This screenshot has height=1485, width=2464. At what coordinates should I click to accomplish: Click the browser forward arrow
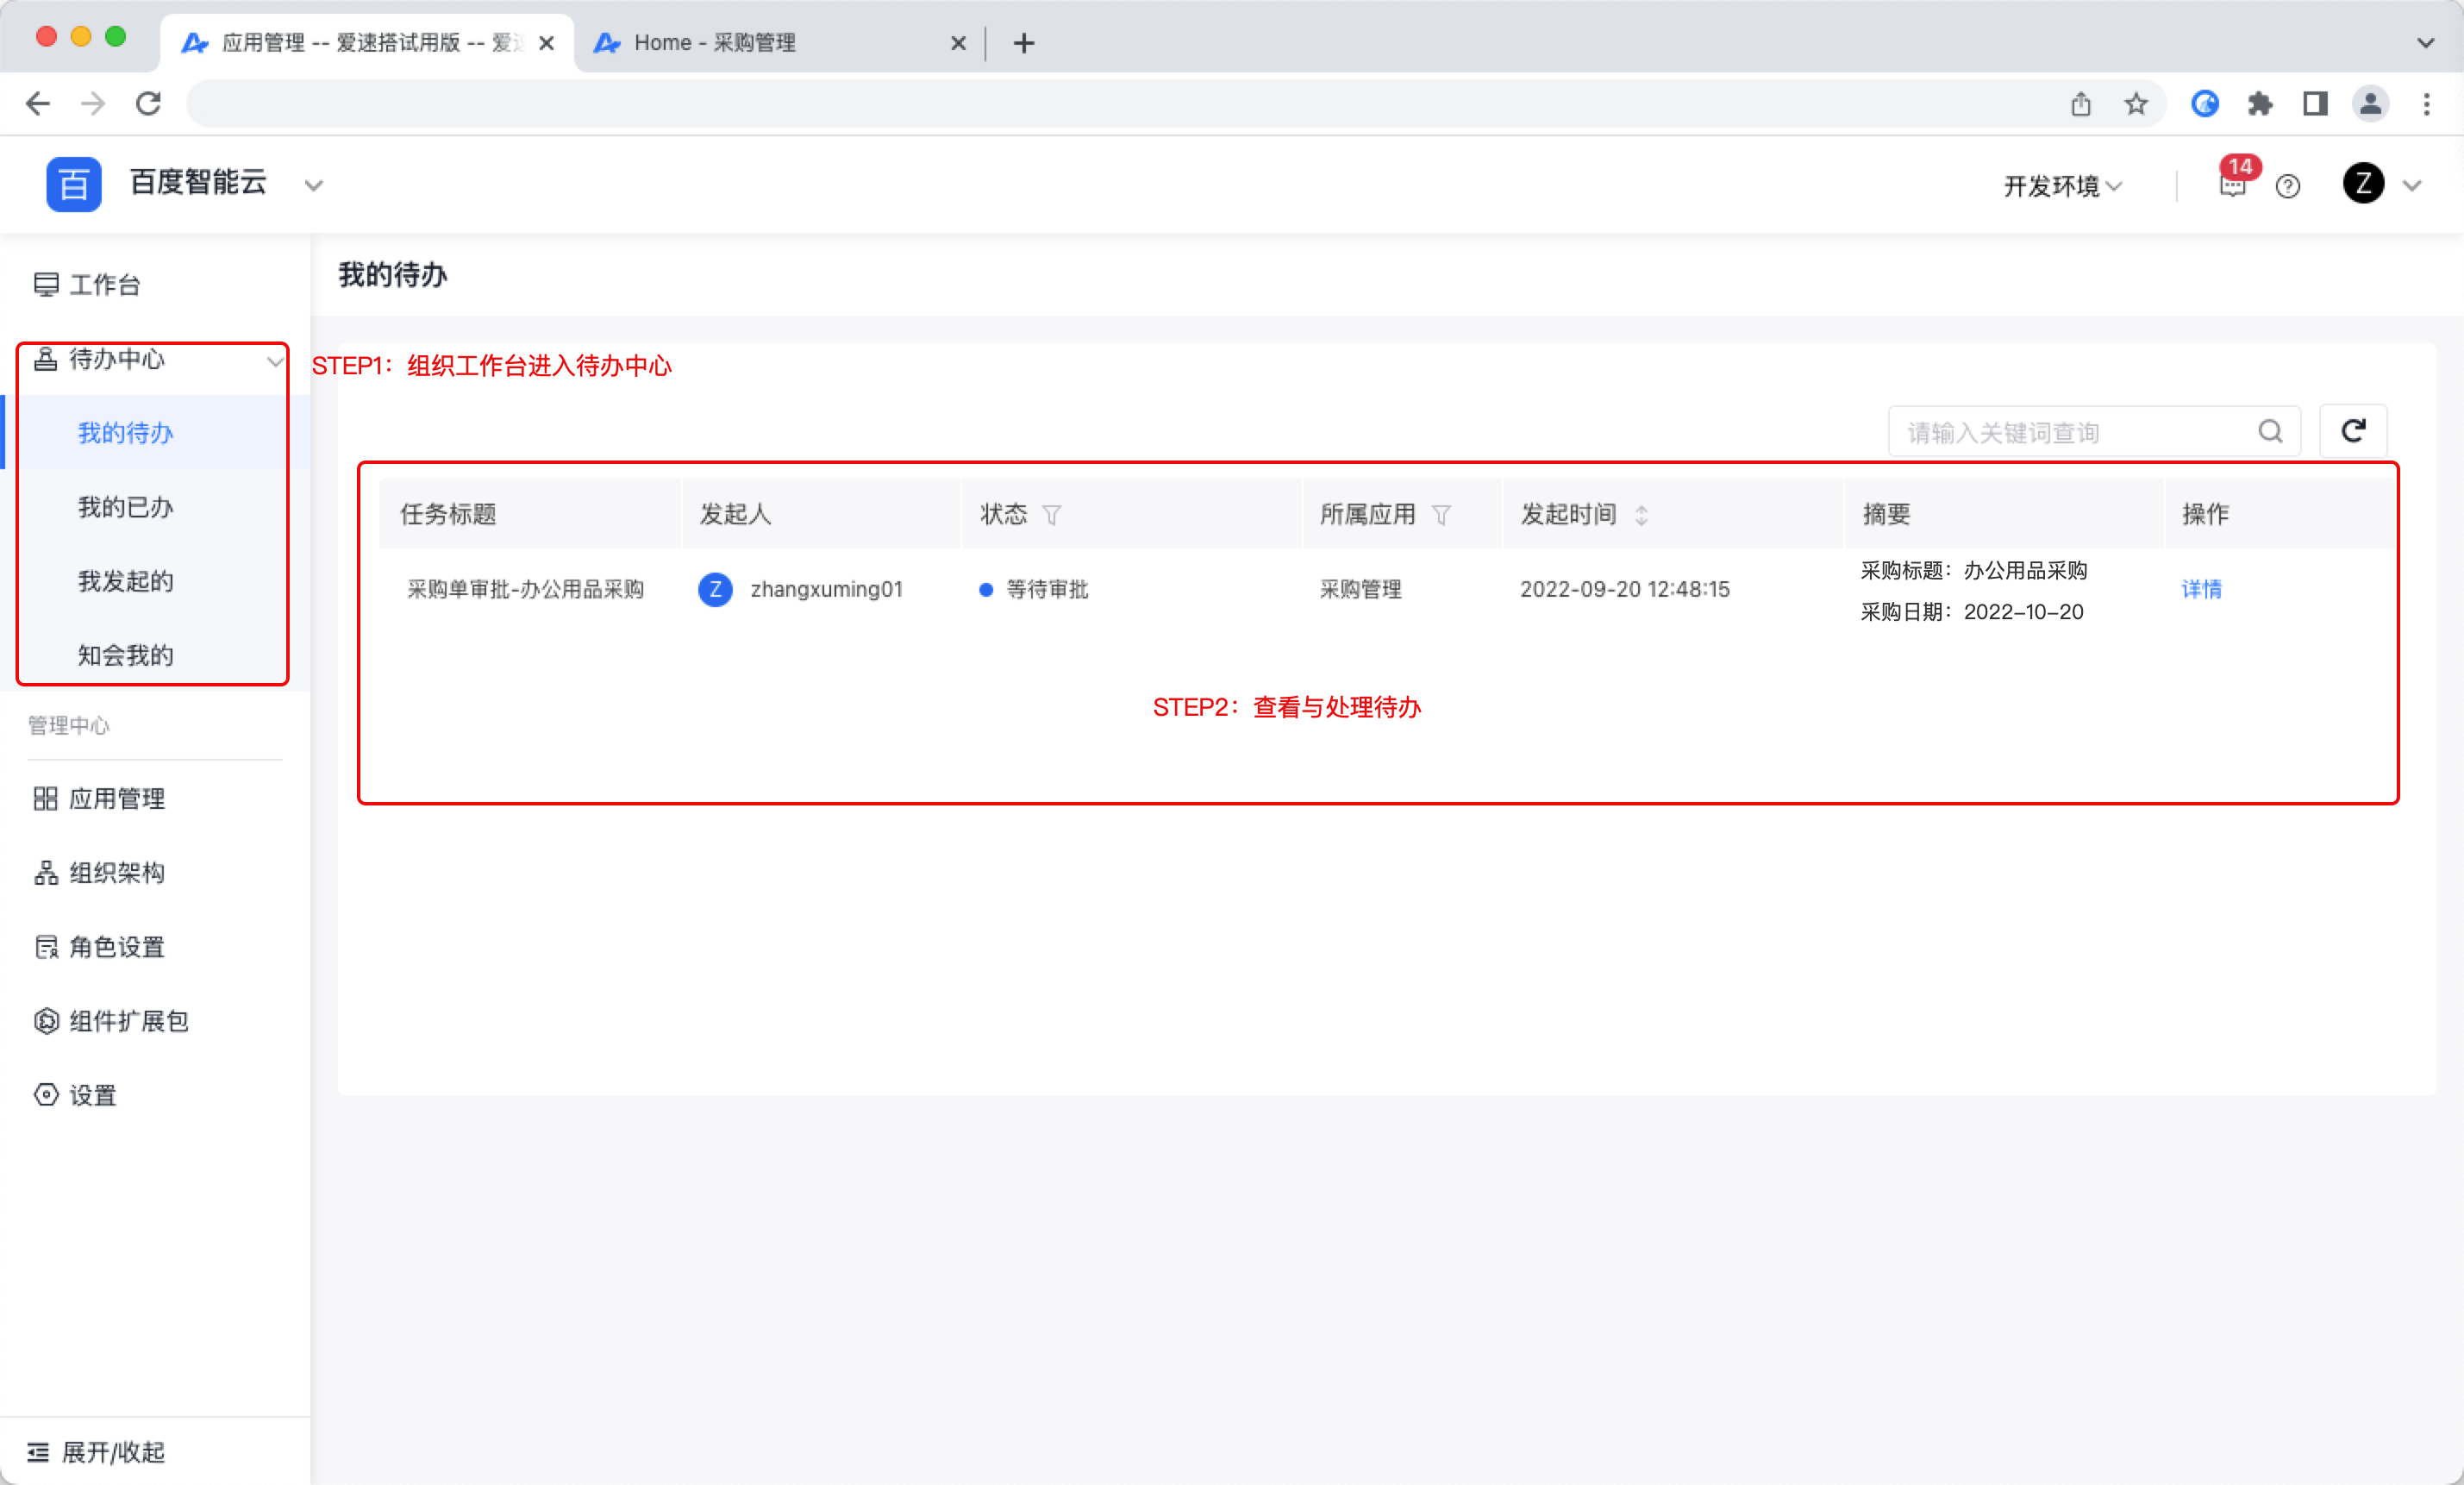(93, 104)
